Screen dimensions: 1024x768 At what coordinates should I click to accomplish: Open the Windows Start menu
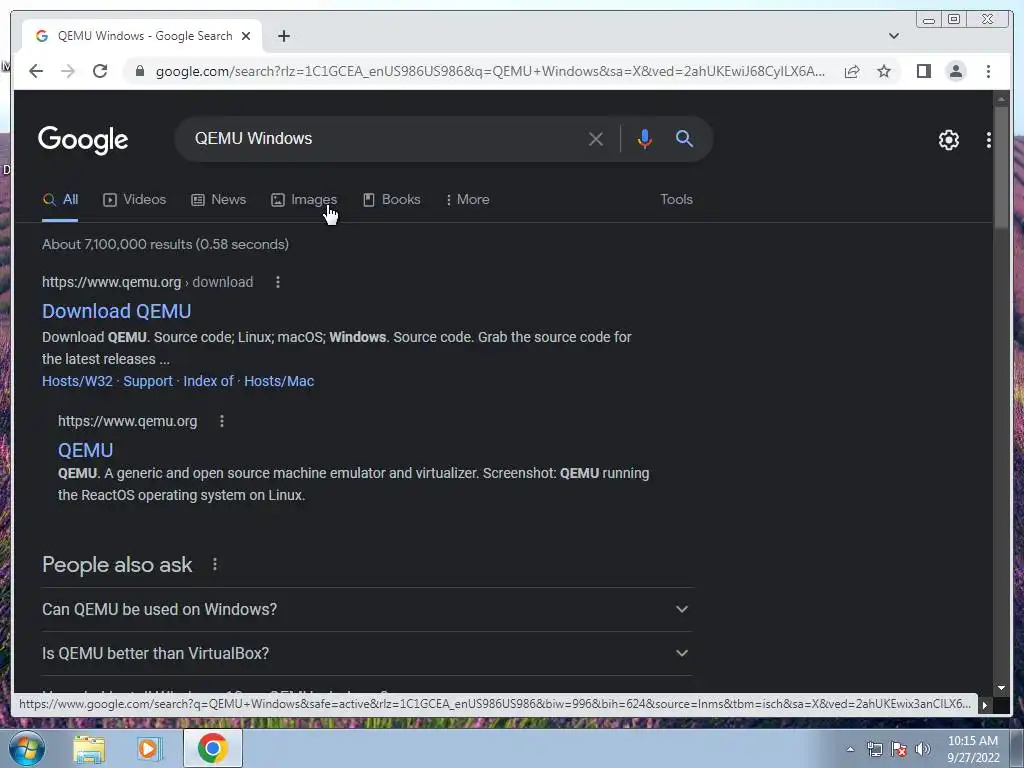pos(27,748)
